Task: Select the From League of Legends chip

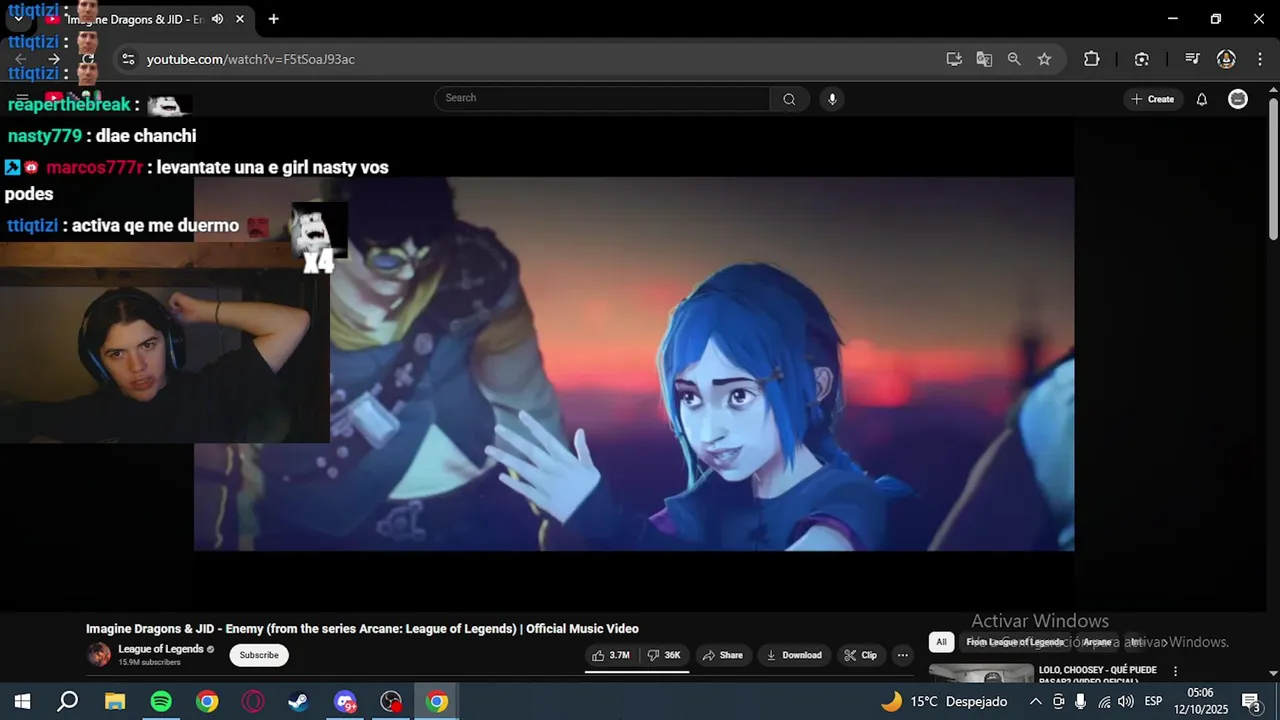Action: [1014, 642]
